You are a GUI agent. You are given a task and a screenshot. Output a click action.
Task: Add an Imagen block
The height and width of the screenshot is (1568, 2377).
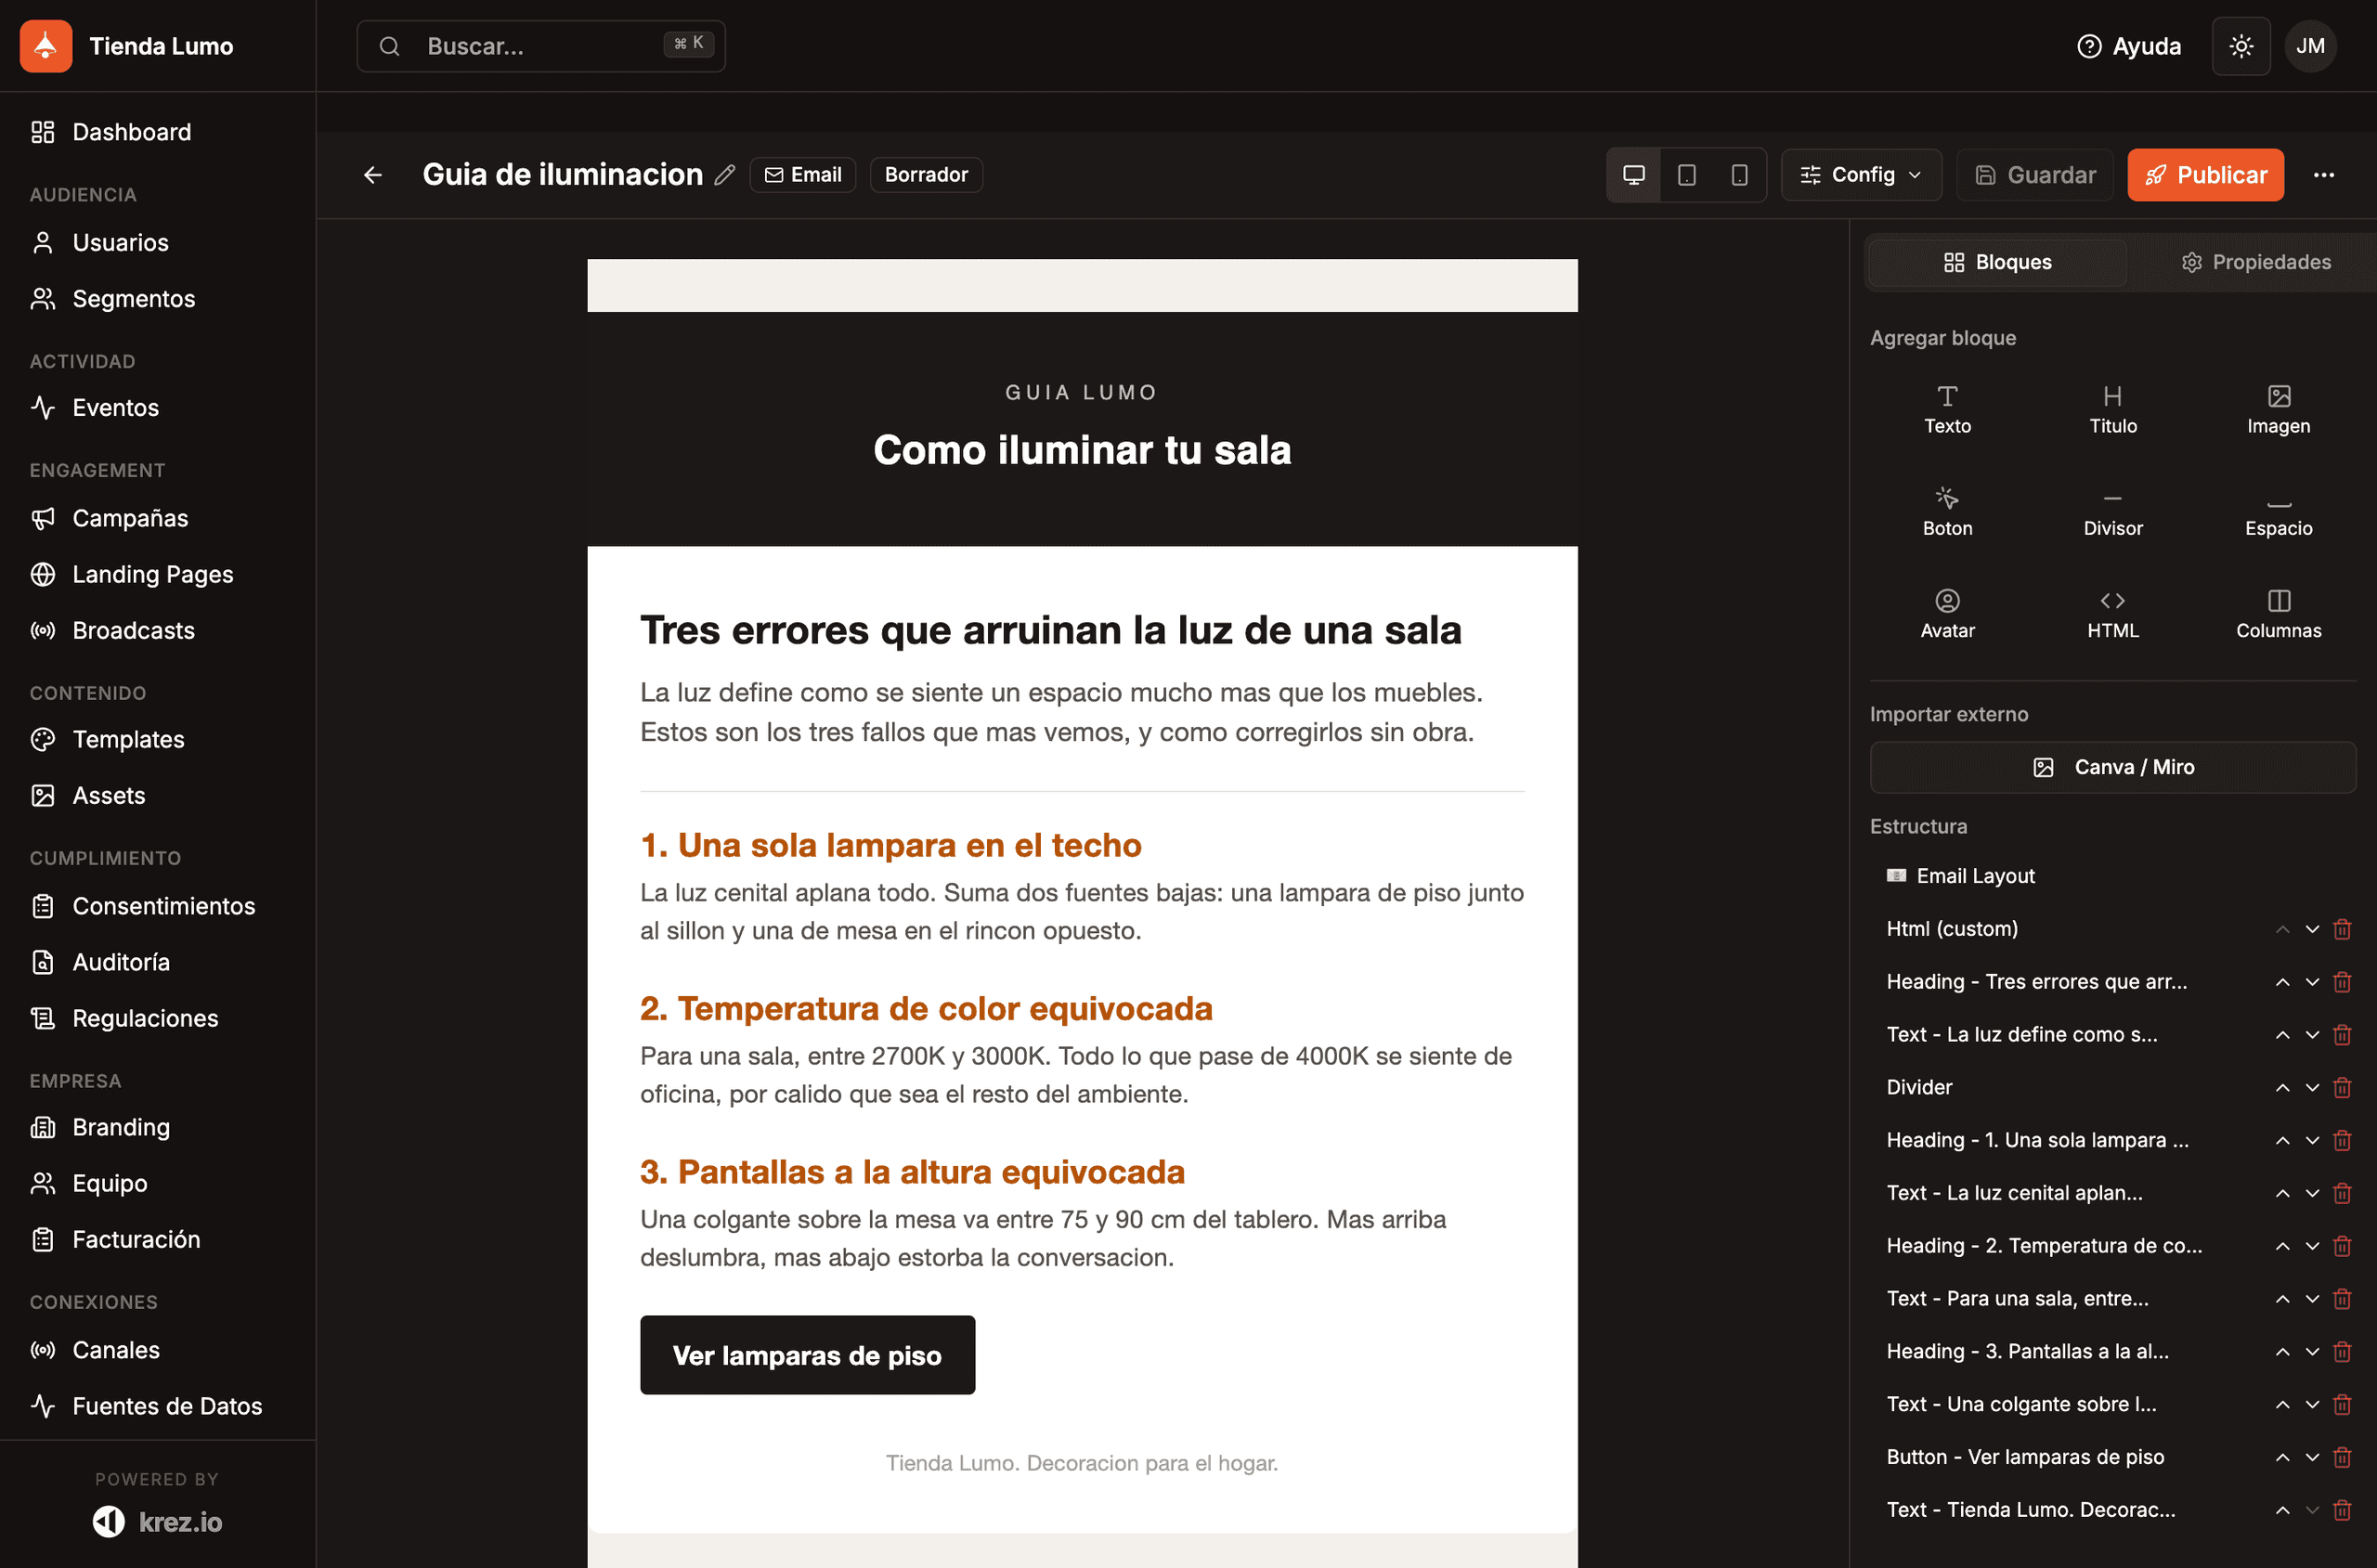2278,409
